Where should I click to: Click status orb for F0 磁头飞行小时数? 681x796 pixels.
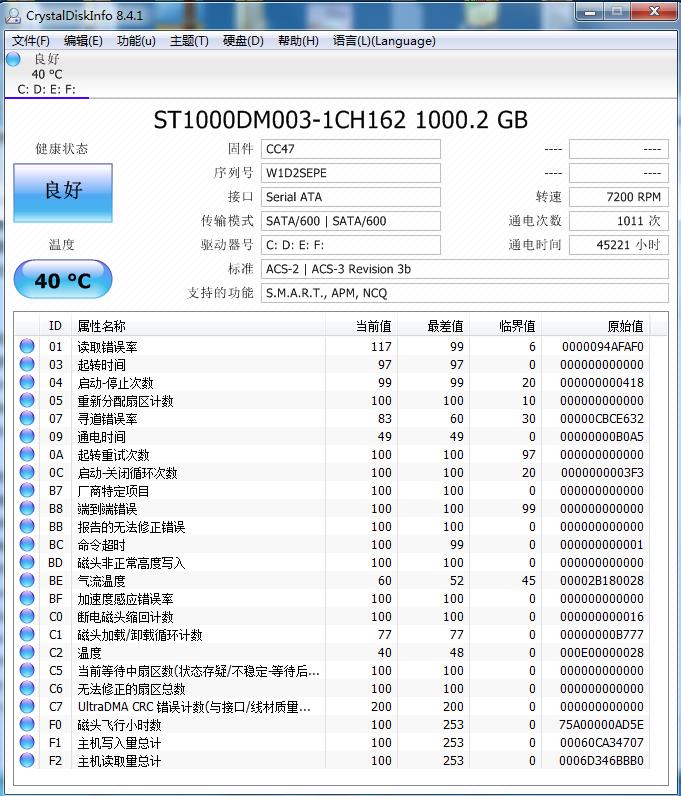[27, 724]
